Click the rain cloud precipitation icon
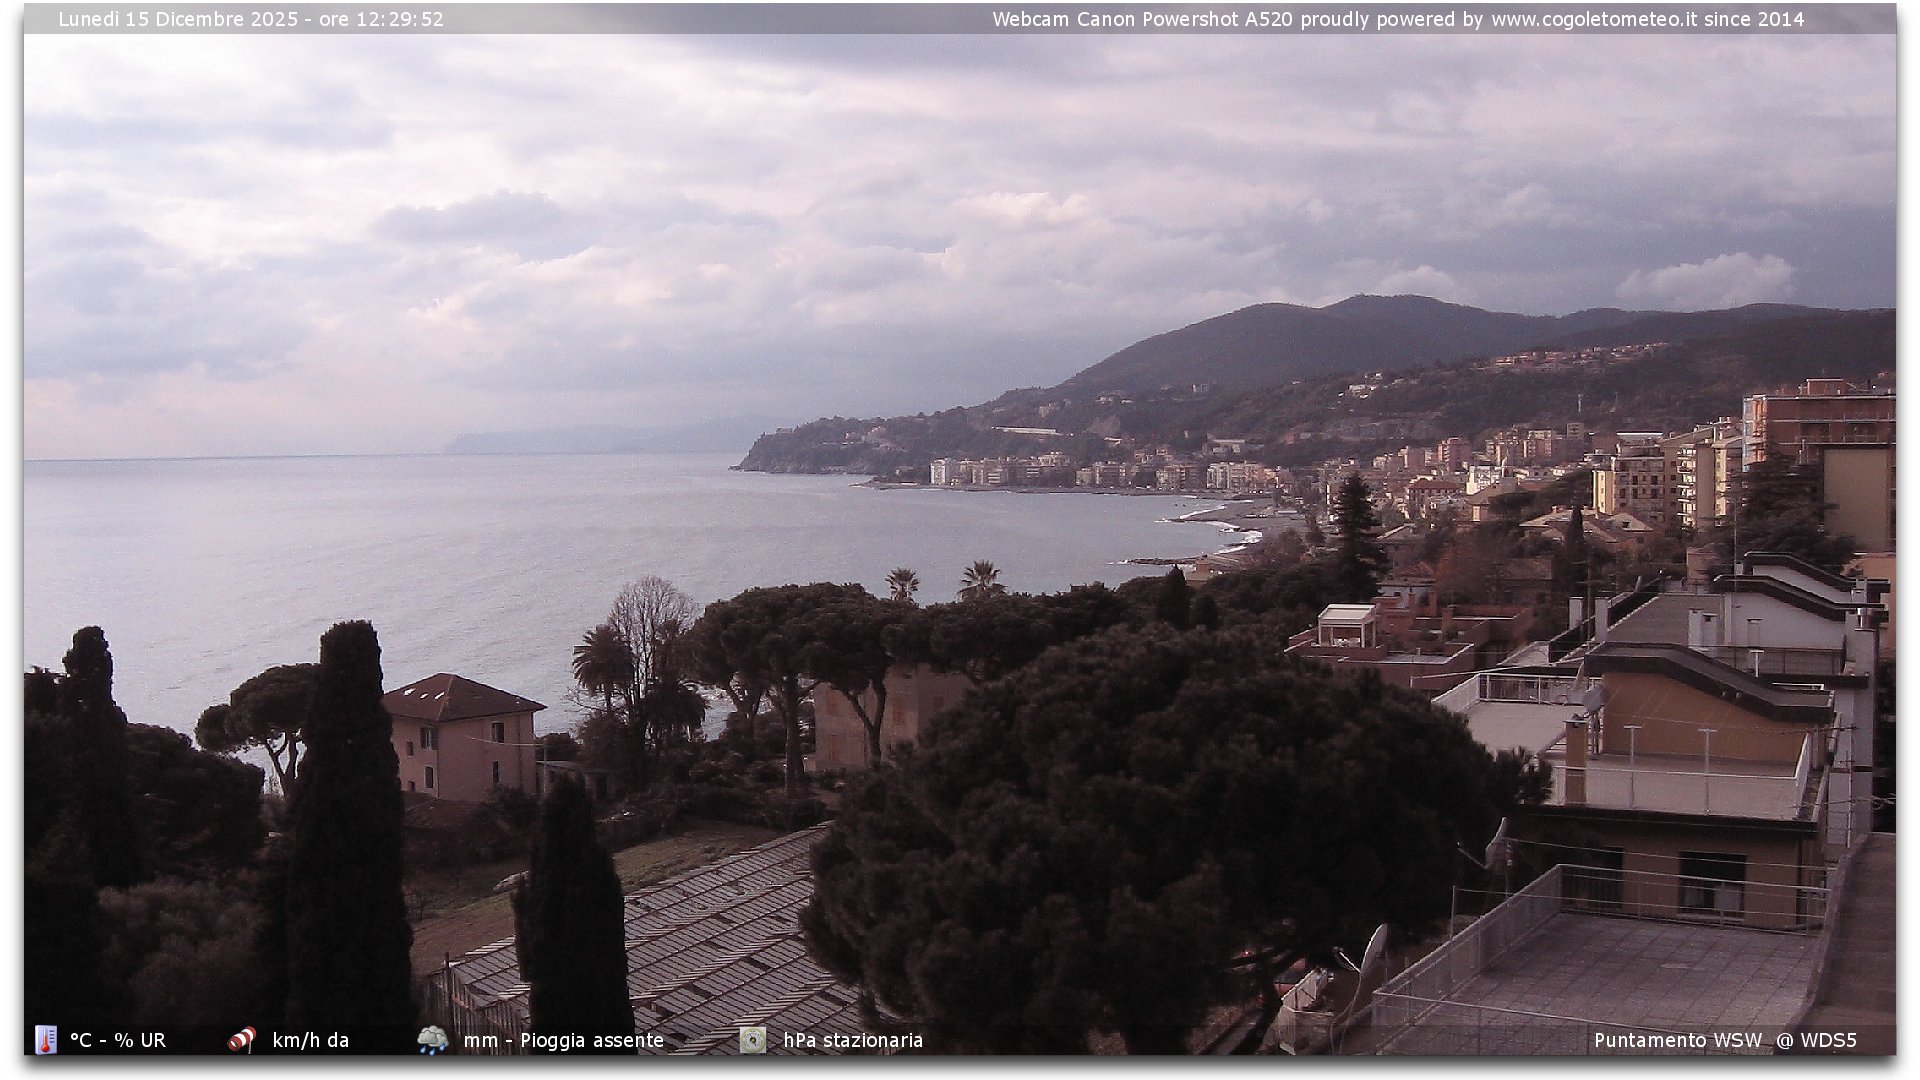The height and width of the screenshot is (1080, 1920). (433, 1040)
